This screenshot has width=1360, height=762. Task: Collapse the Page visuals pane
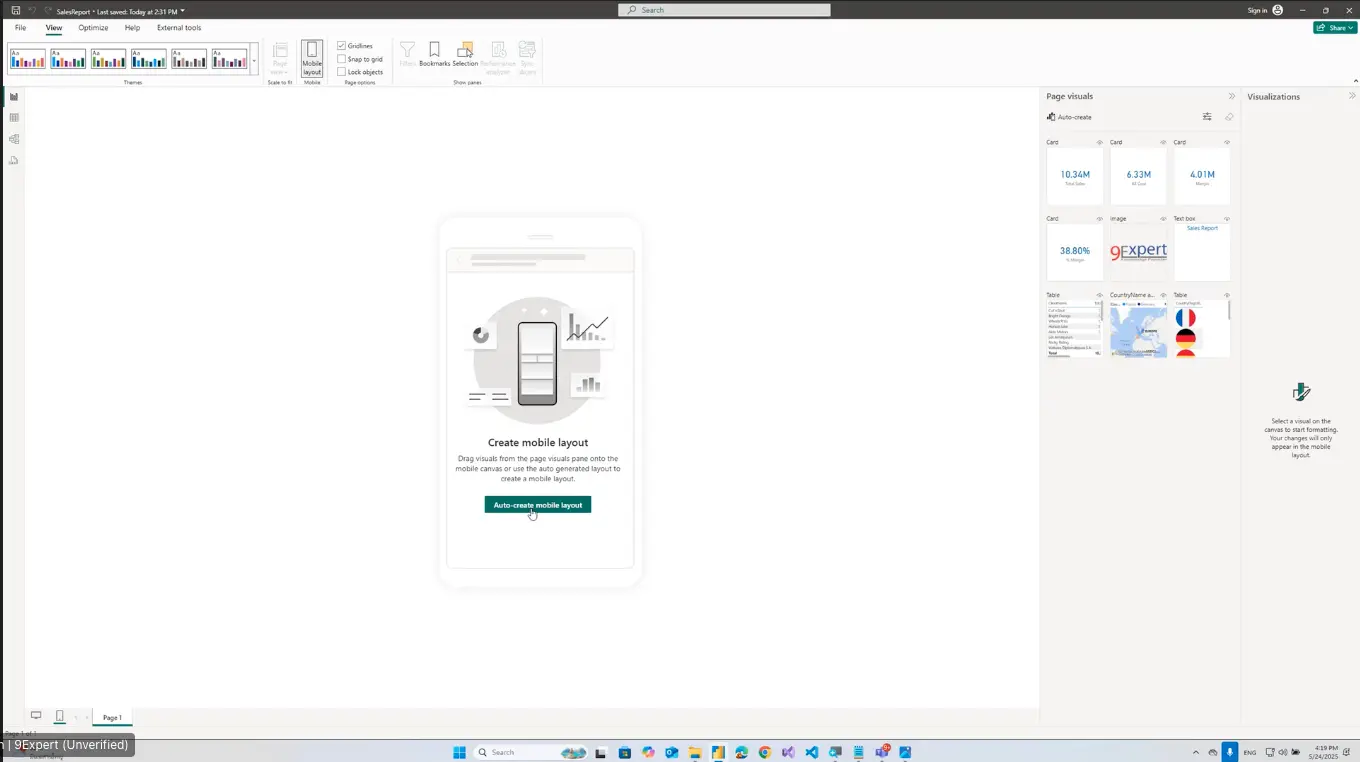tap(1232, 96)
